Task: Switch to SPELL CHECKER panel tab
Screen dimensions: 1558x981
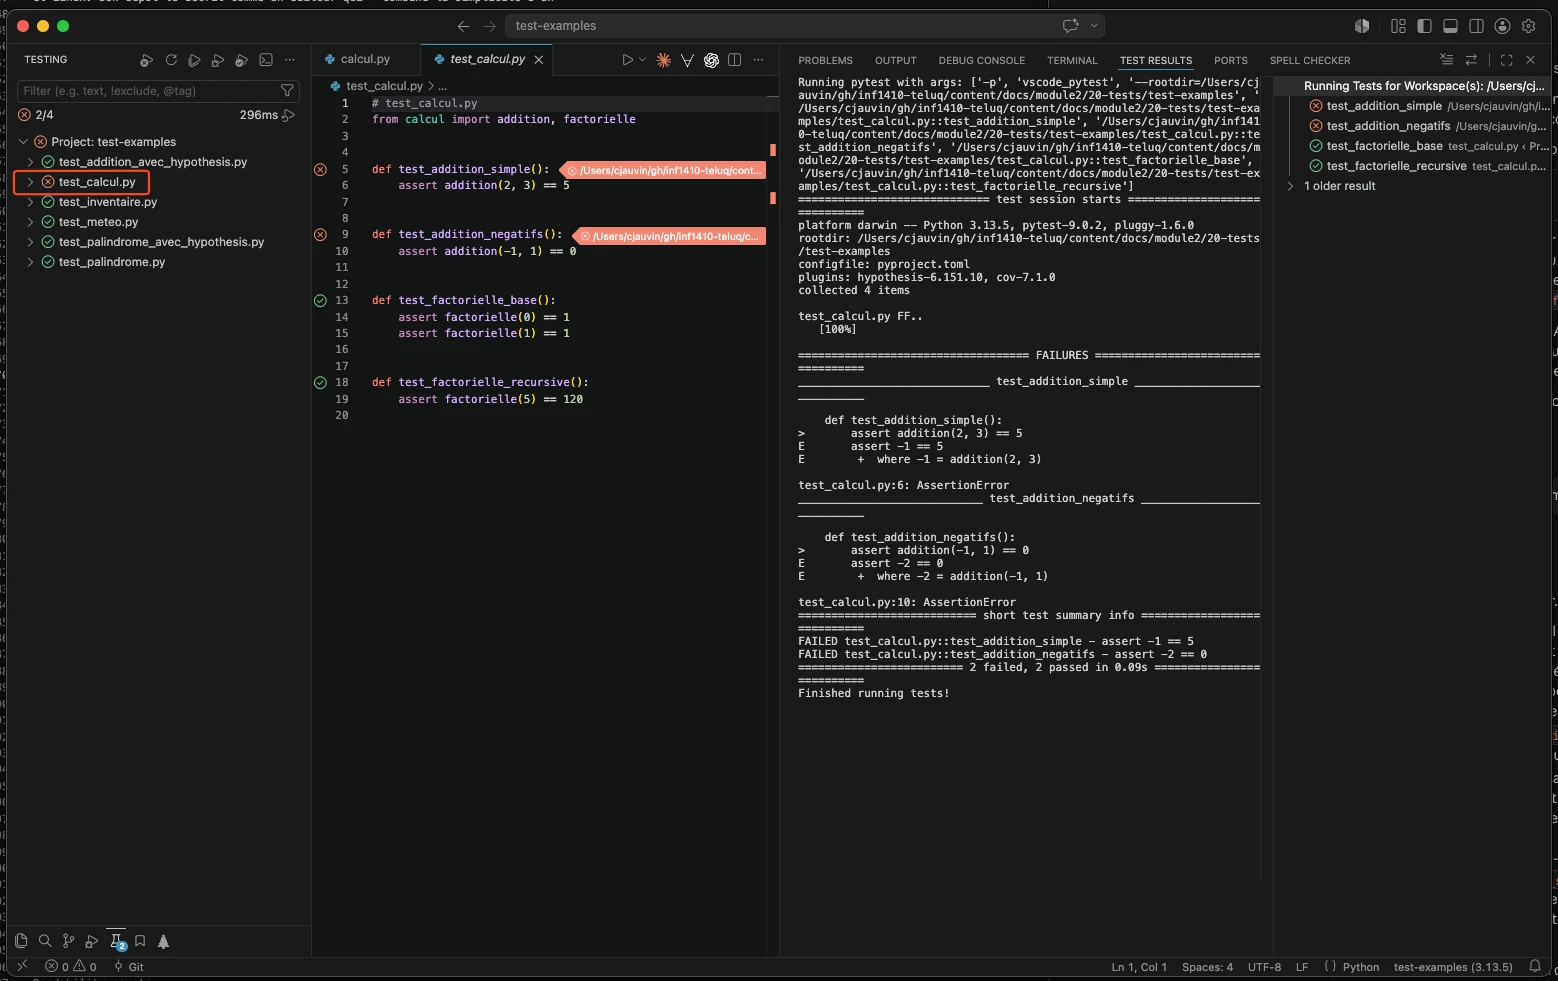Action: pos(1309,60)
